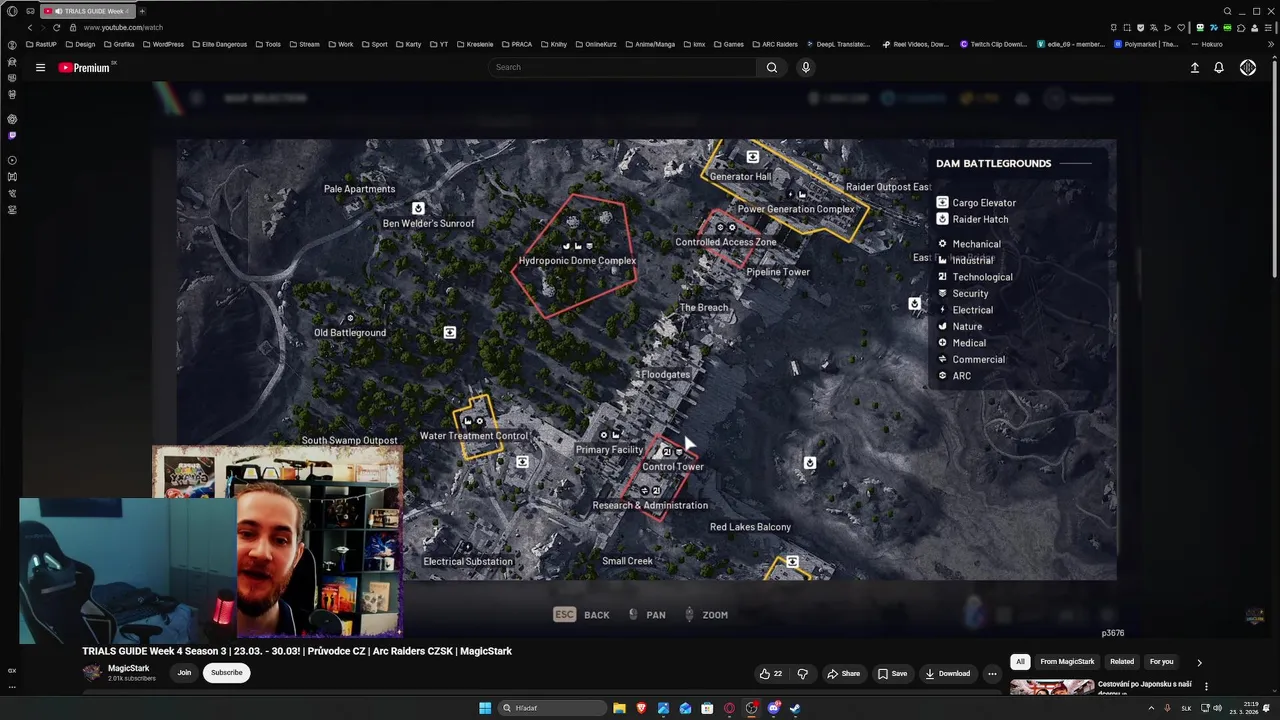Join the MagicStark channel membership
This screenshot has height=720, width=1280.
pos(184,673)
